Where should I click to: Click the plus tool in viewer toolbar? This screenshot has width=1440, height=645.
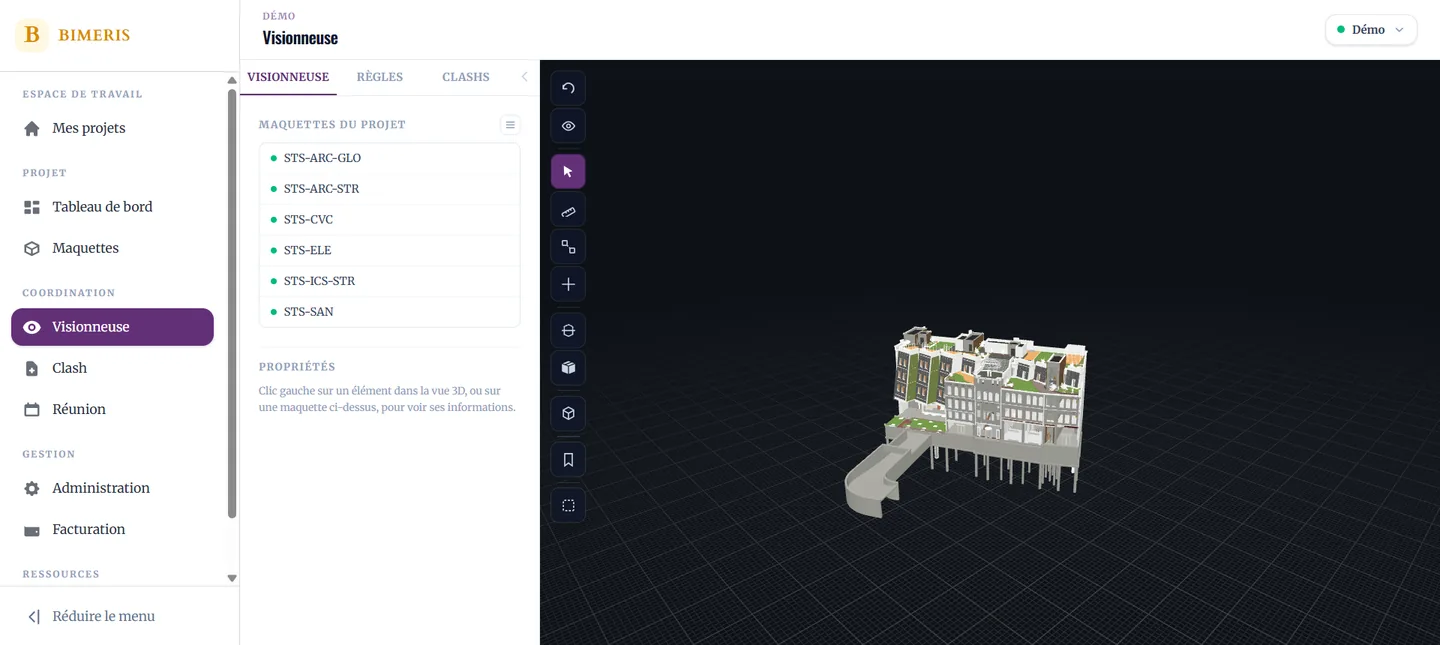point(568,285)
